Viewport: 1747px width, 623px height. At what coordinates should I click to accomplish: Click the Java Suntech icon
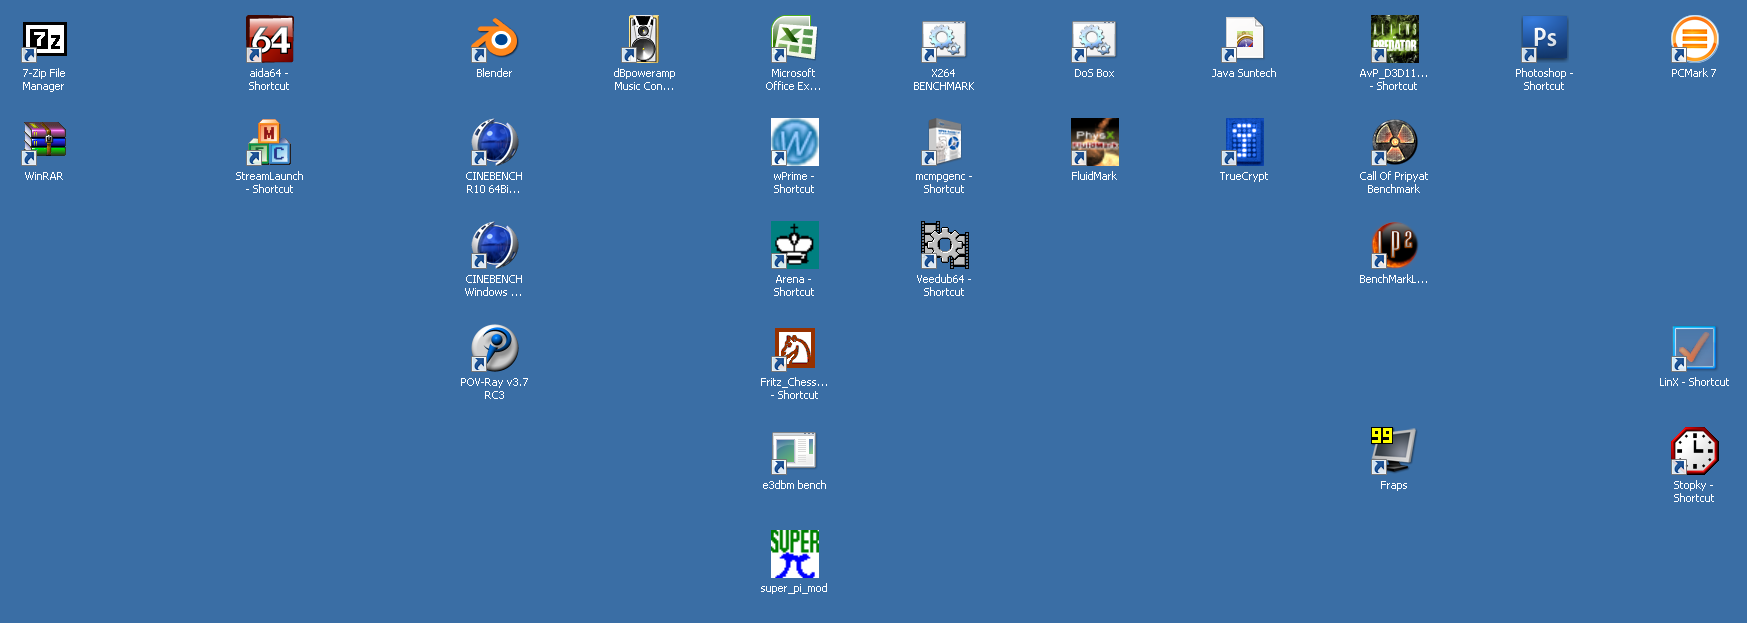(1244, 40)
